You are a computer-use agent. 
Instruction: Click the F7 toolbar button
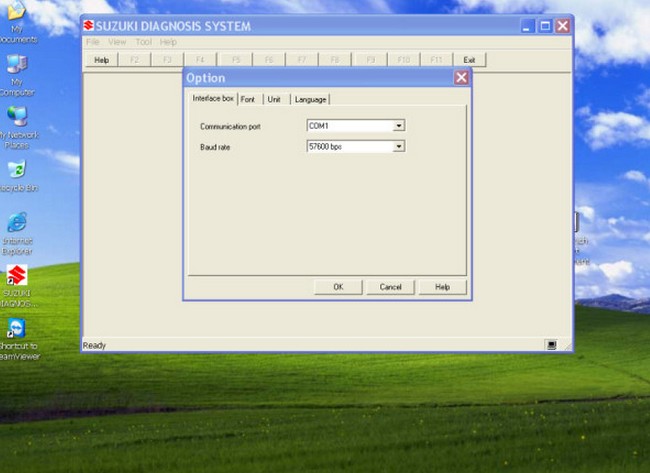[302, 60]
